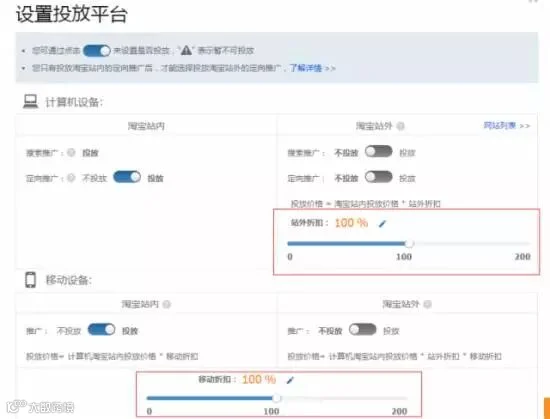Open the 网站列表 link
This screenshot has width=550, height=419.
499,126
